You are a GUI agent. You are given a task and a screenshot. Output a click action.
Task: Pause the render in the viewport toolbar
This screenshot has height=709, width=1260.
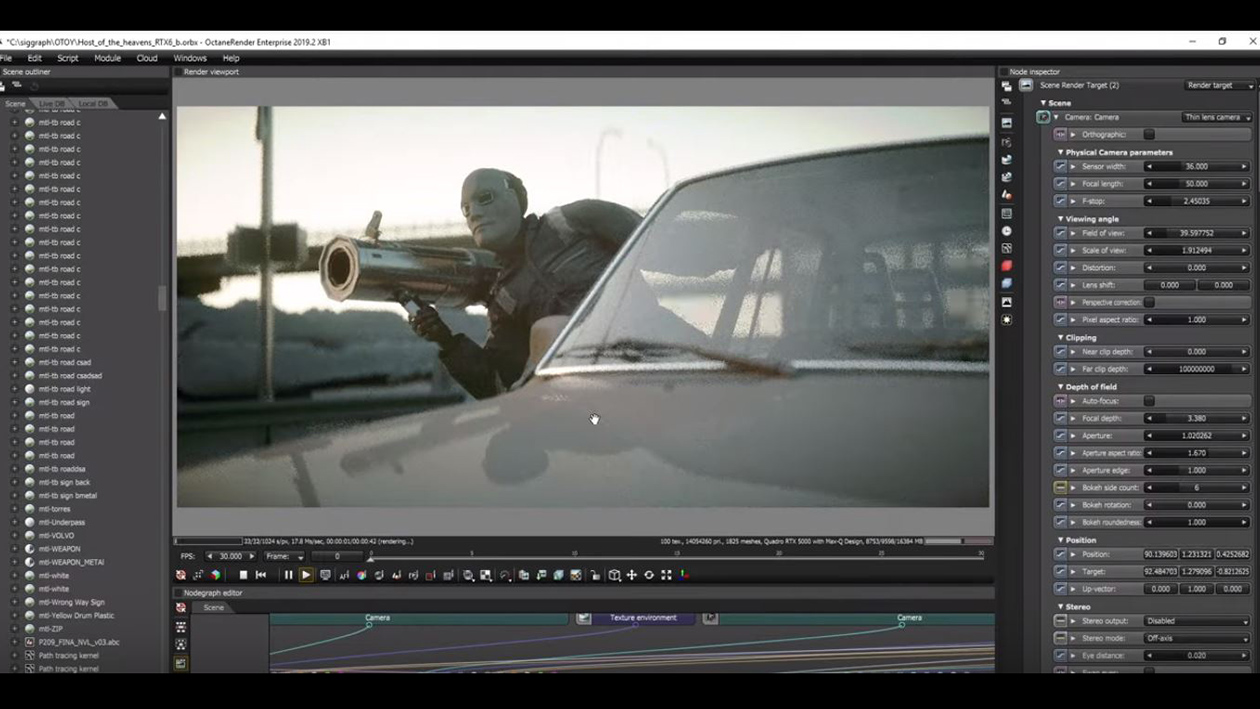[288, 575]
